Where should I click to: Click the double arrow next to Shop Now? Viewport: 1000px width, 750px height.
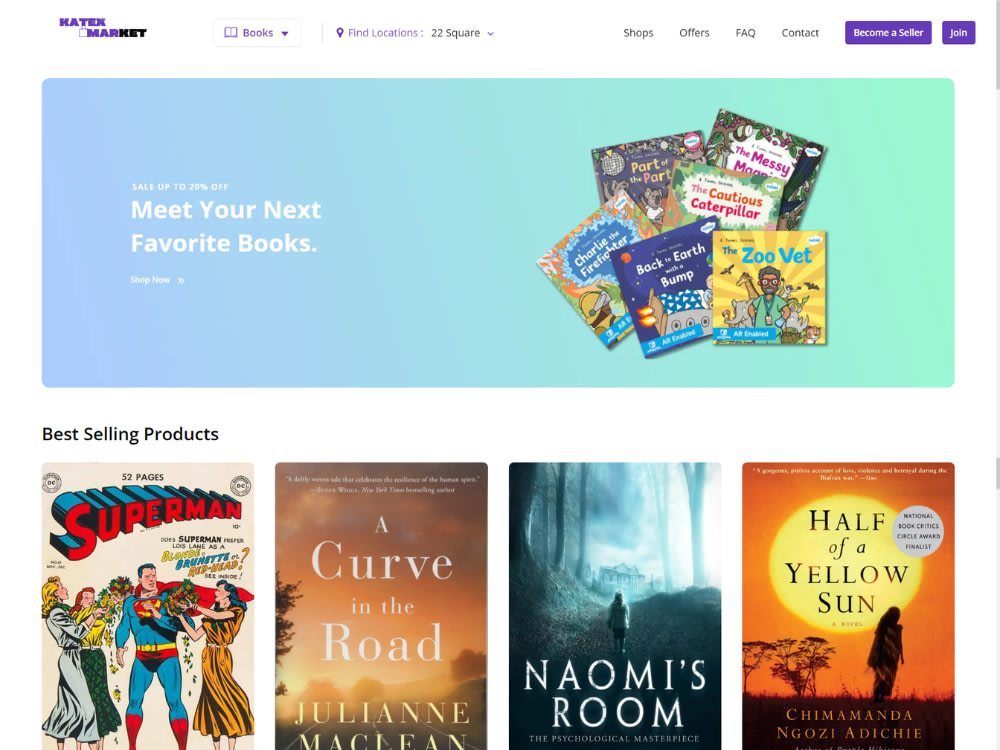181,281
